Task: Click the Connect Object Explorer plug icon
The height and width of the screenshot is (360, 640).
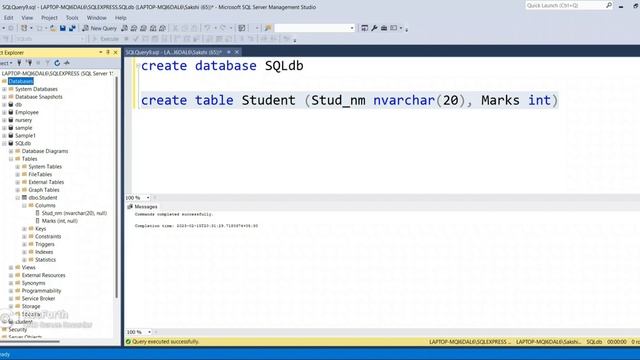Action: (x=19, y=63)
